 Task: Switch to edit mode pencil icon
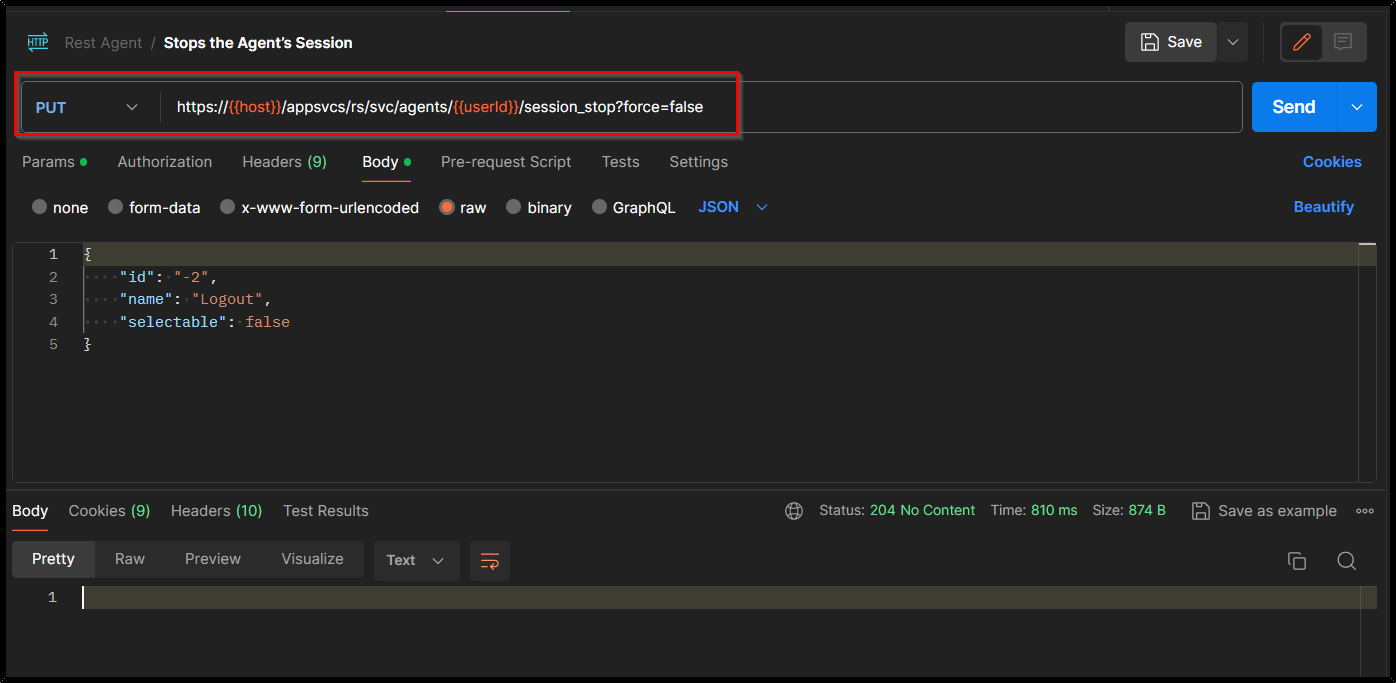tap(1302, 42)
